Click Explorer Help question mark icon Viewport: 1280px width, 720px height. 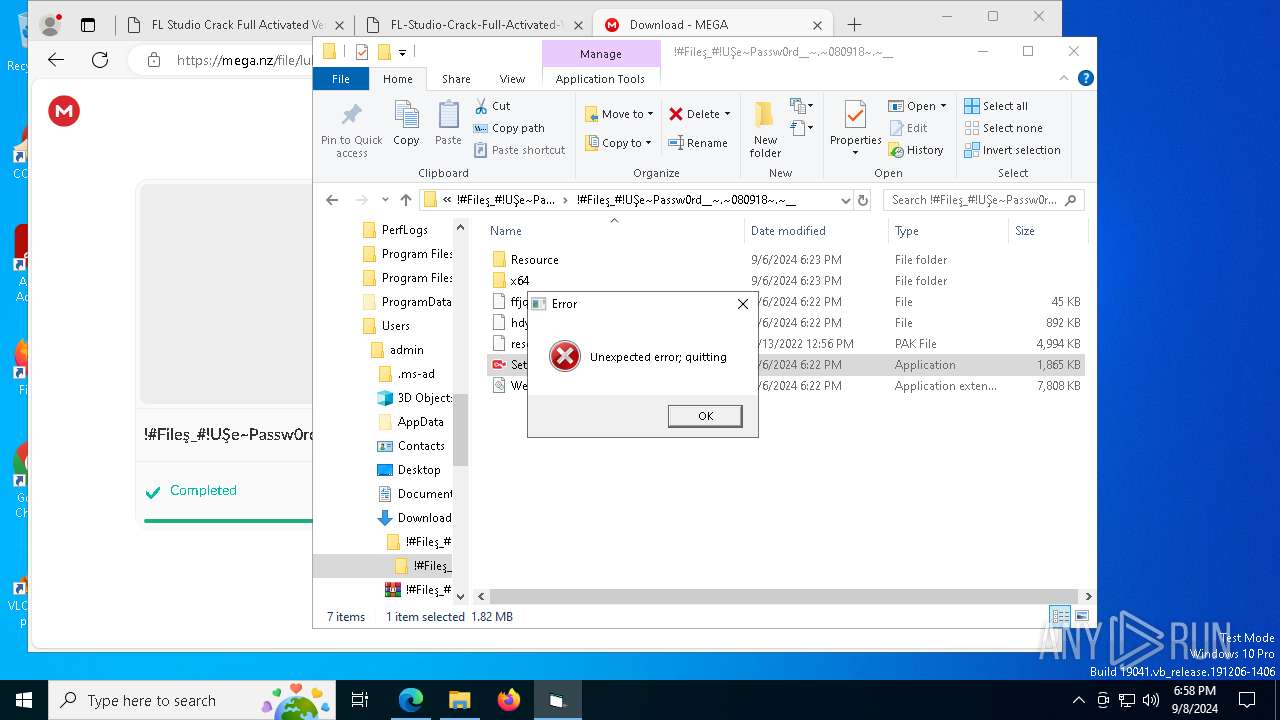tap(1086, 78)
